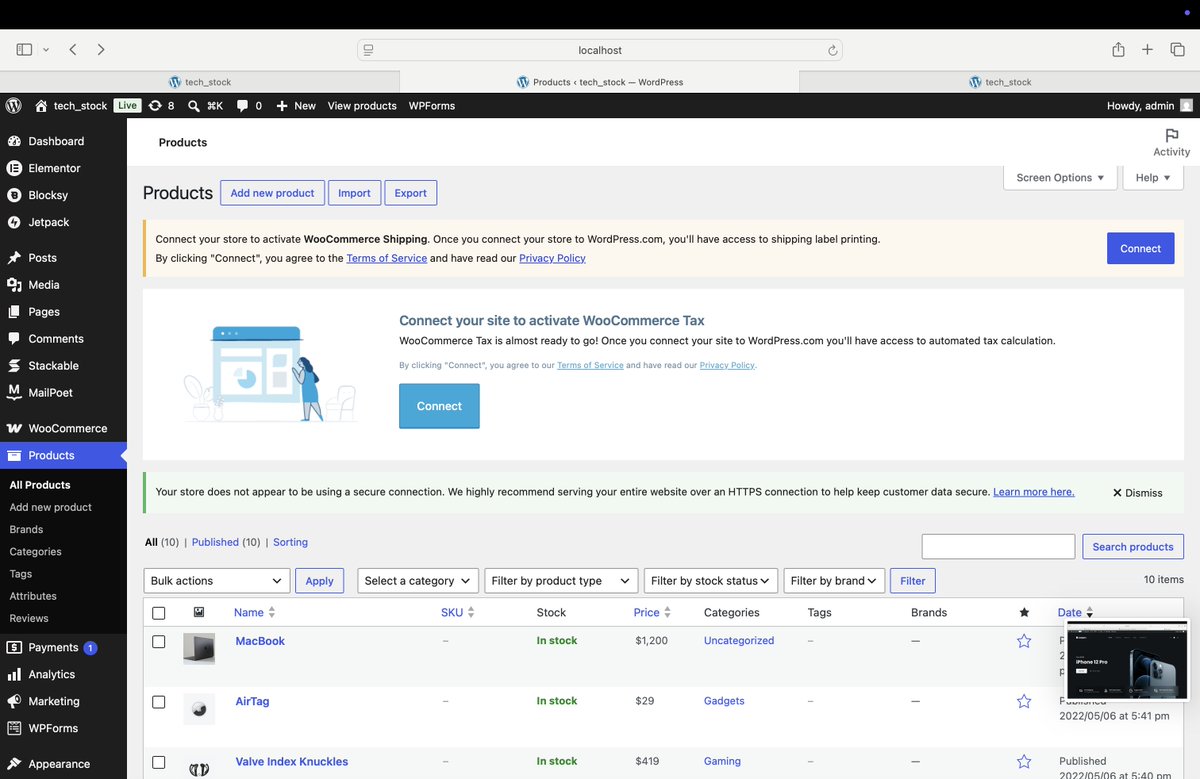Check the MacBook row checkbox
This screenshot has height=779, width=1200.
158,642
